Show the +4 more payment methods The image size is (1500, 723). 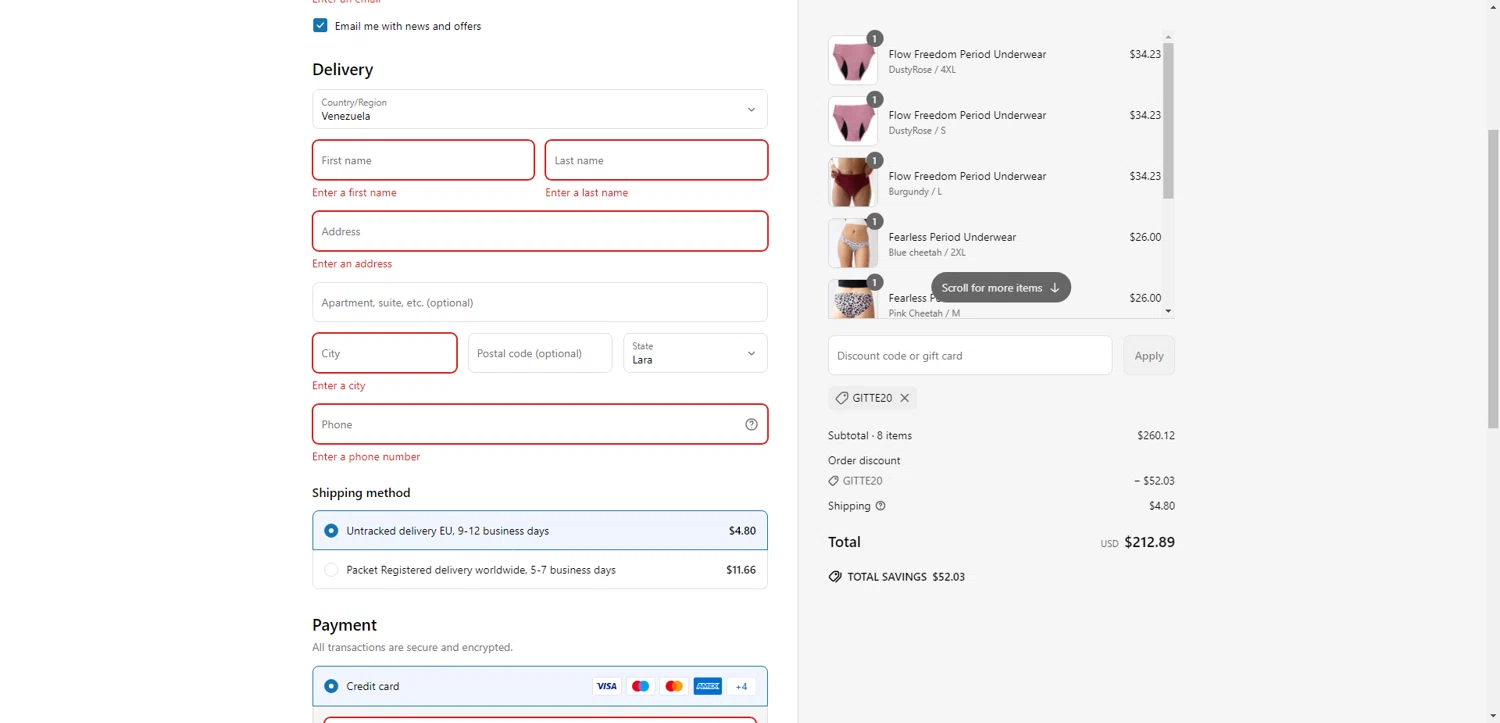pyautogui.click(x=741, y=686)
